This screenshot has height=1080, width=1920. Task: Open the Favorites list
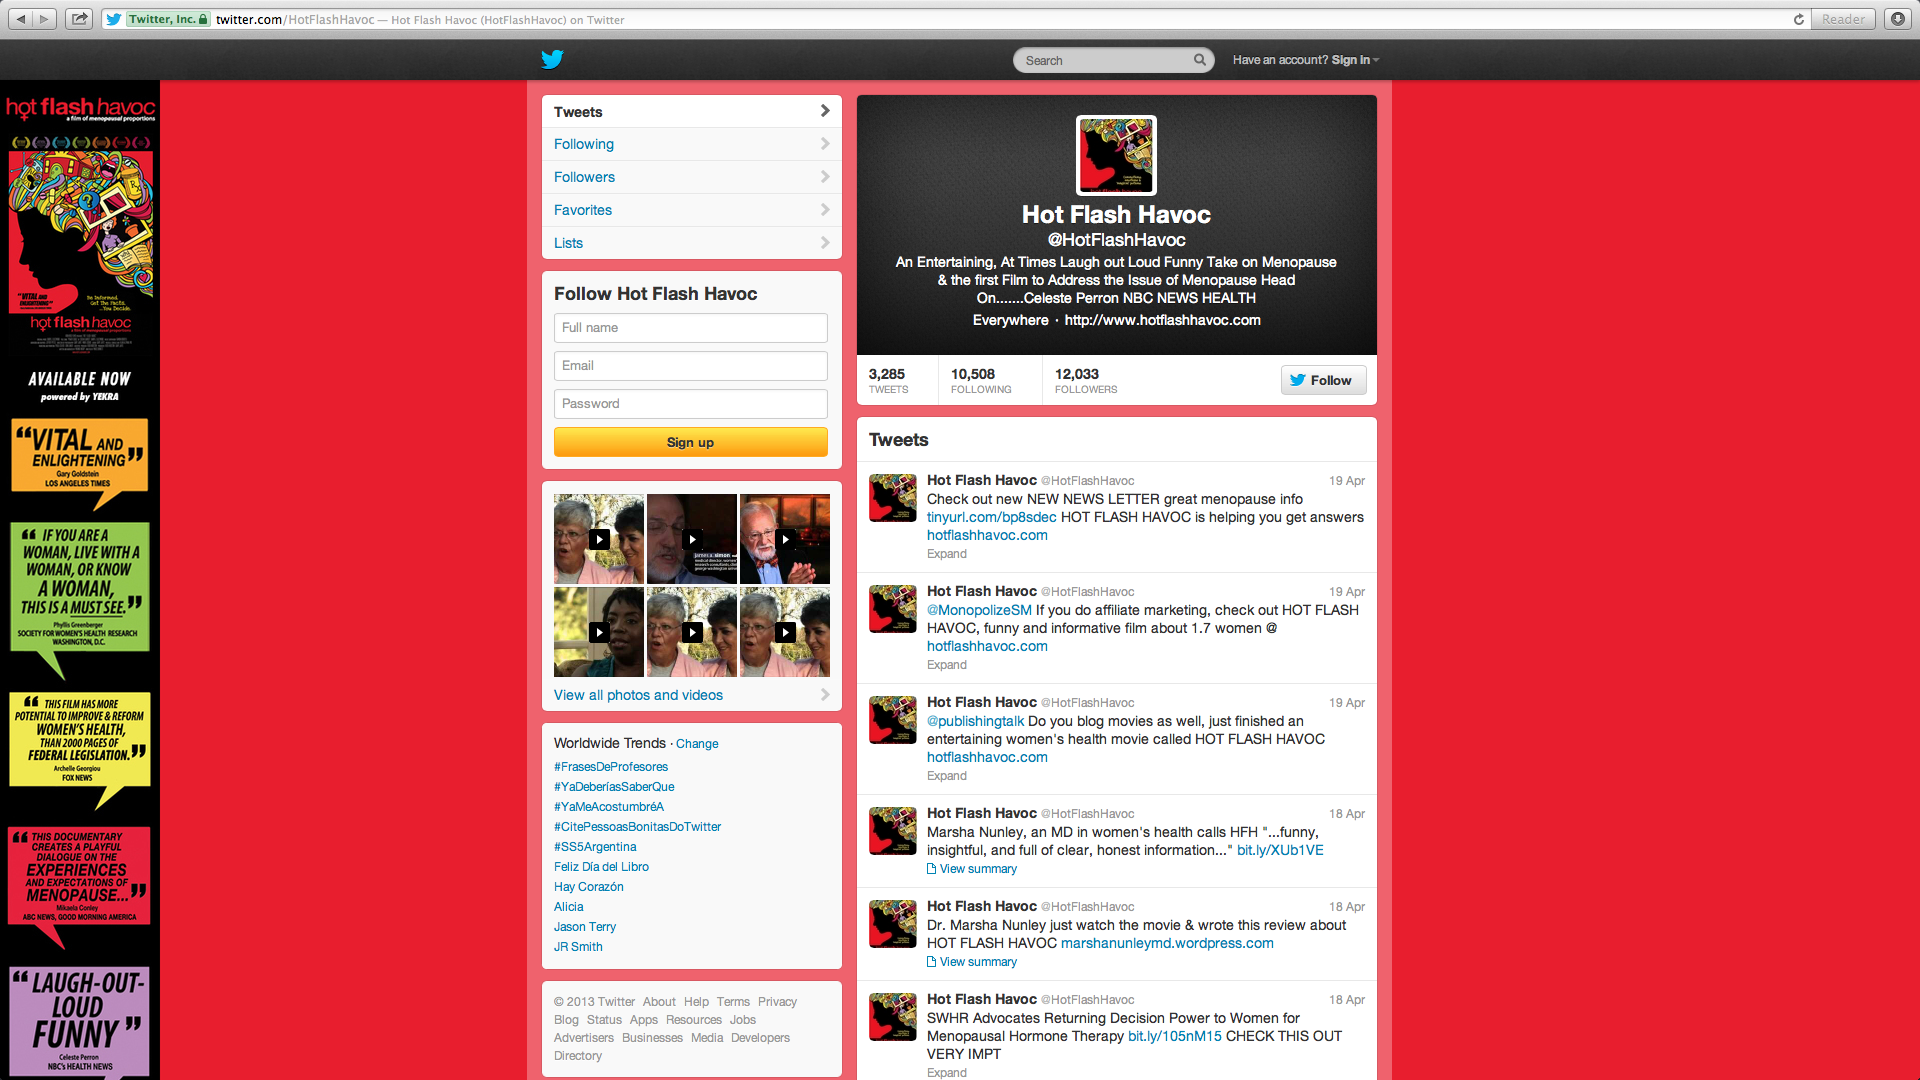click(x=692, y=210)
